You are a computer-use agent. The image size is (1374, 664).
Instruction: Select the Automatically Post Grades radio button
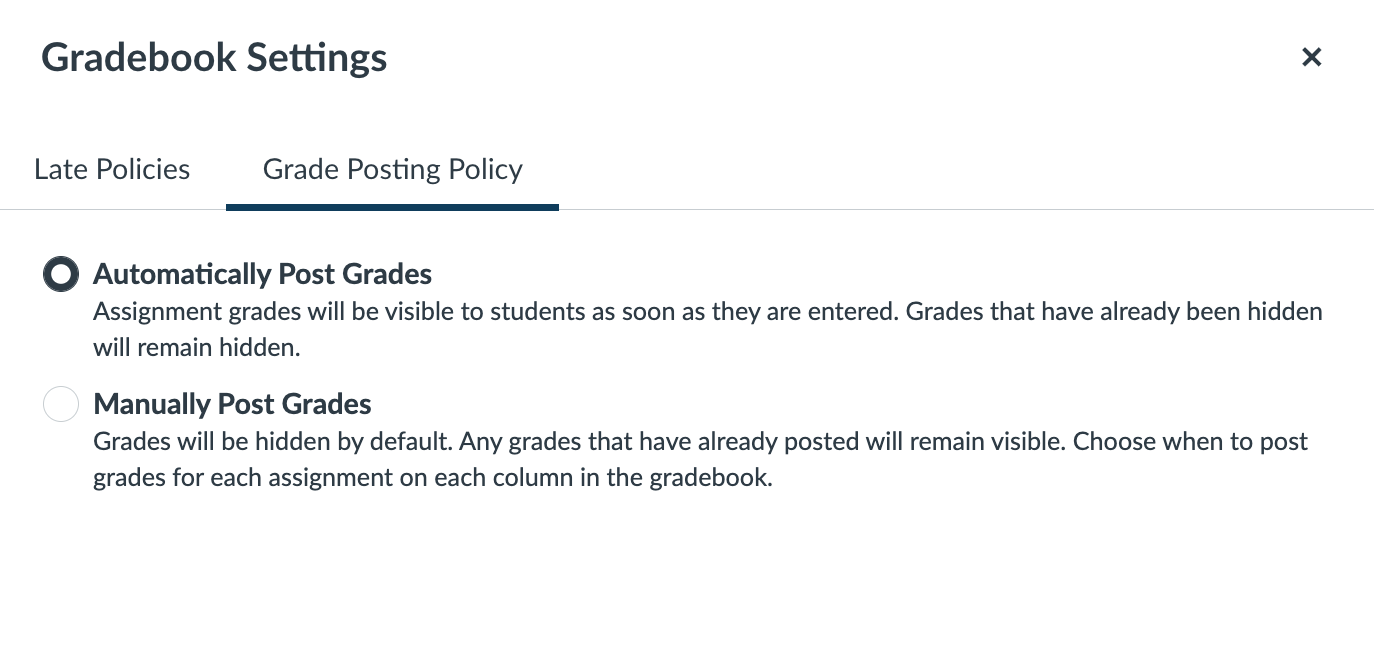click(61, 274)
